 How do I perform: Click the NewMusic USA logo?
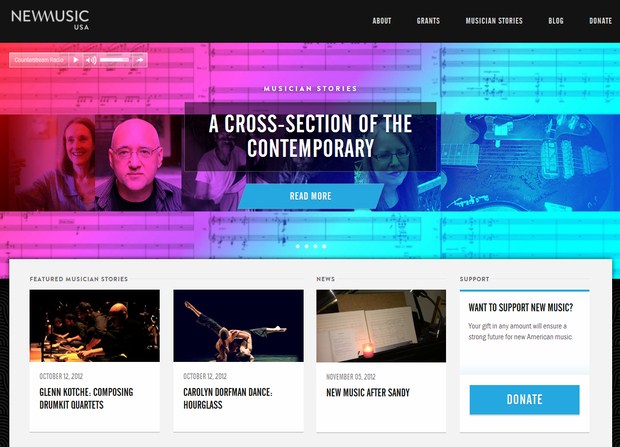pos(50,20)
